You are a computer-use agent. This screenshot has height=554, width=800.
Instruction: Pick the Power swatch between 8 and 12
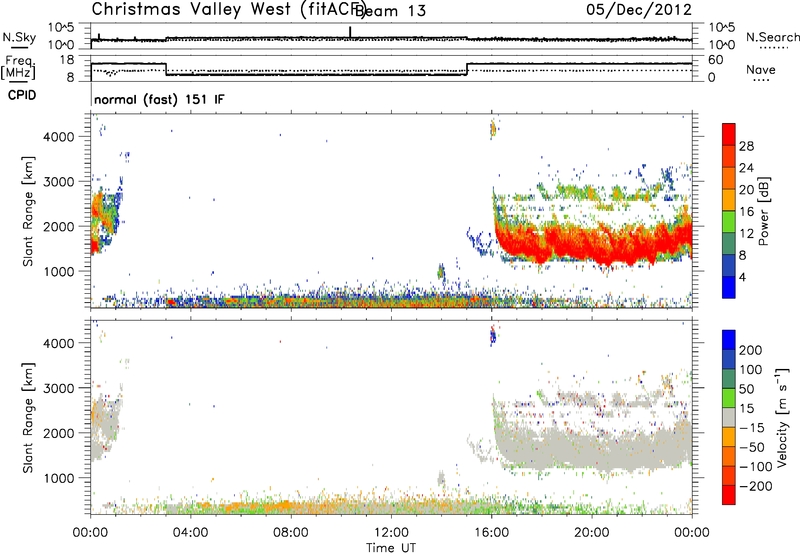pos(729,243)
